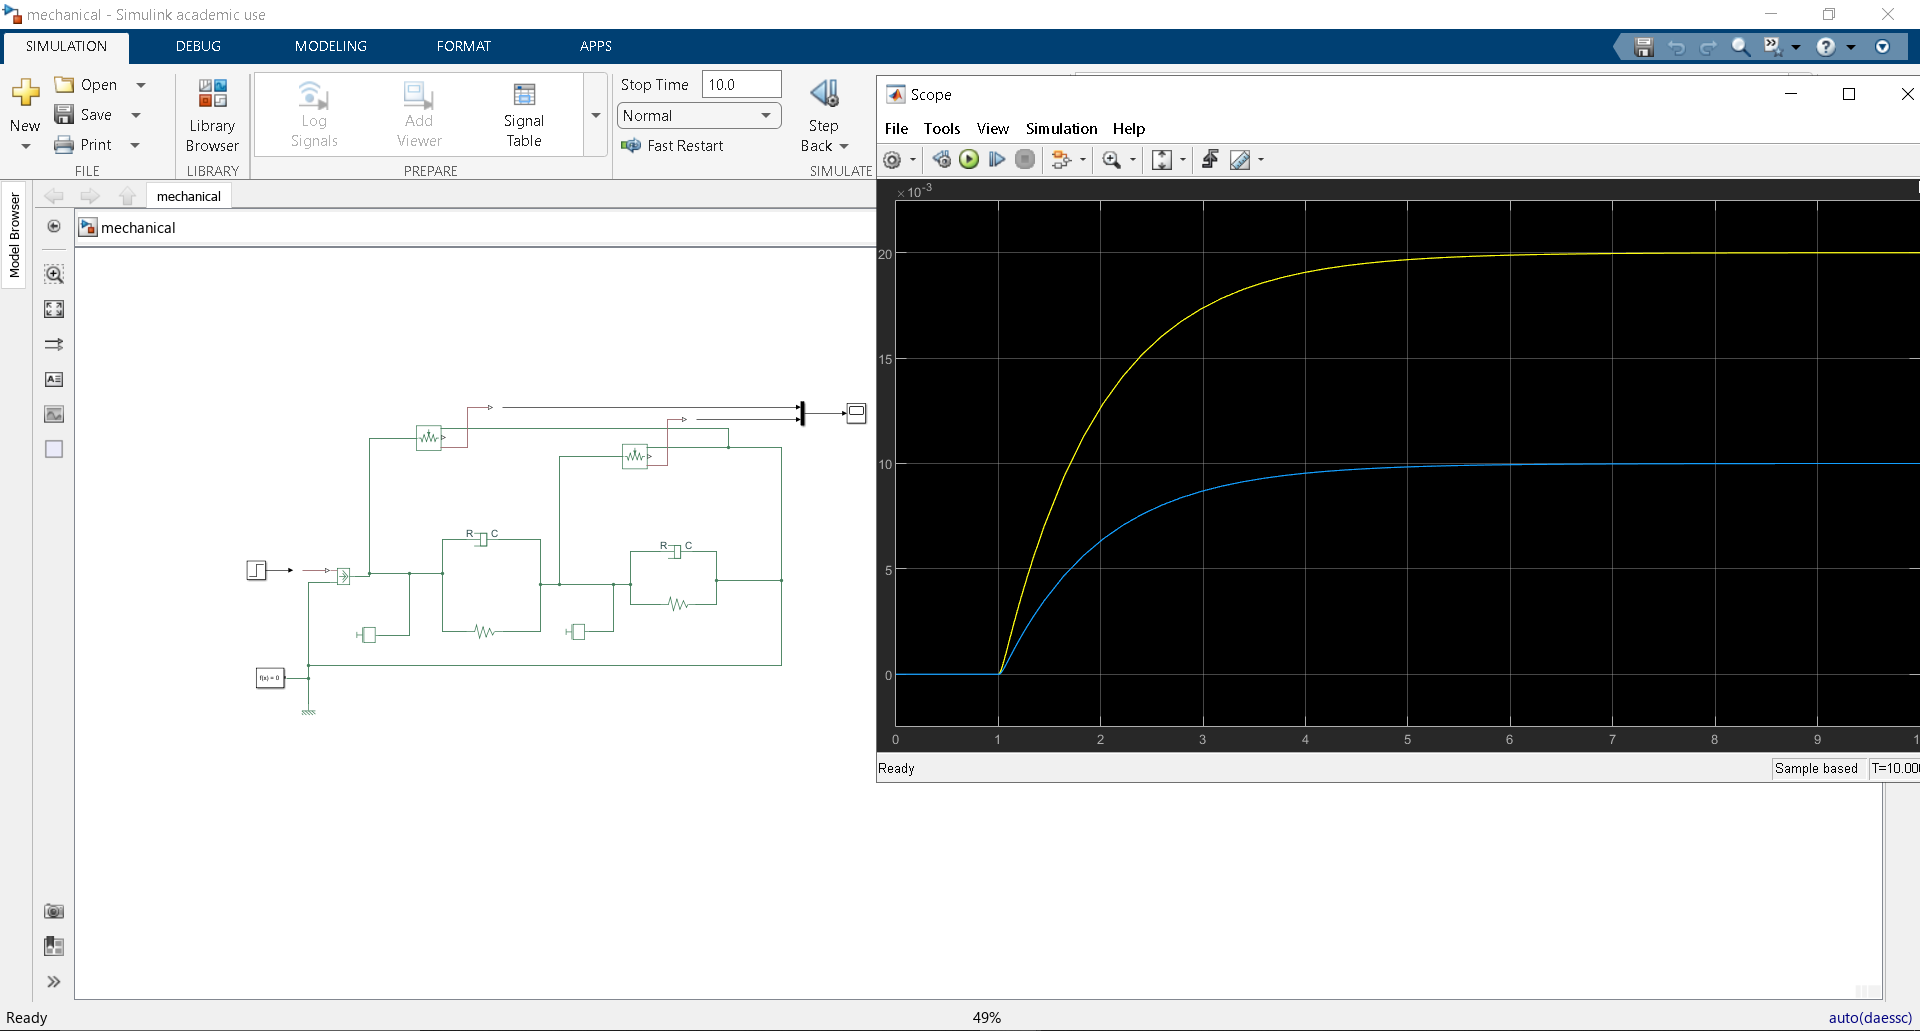Open Scope configuration properties gear icon
The height and width of the screenshot is (1031, 1920).
(x=893, y=160)
